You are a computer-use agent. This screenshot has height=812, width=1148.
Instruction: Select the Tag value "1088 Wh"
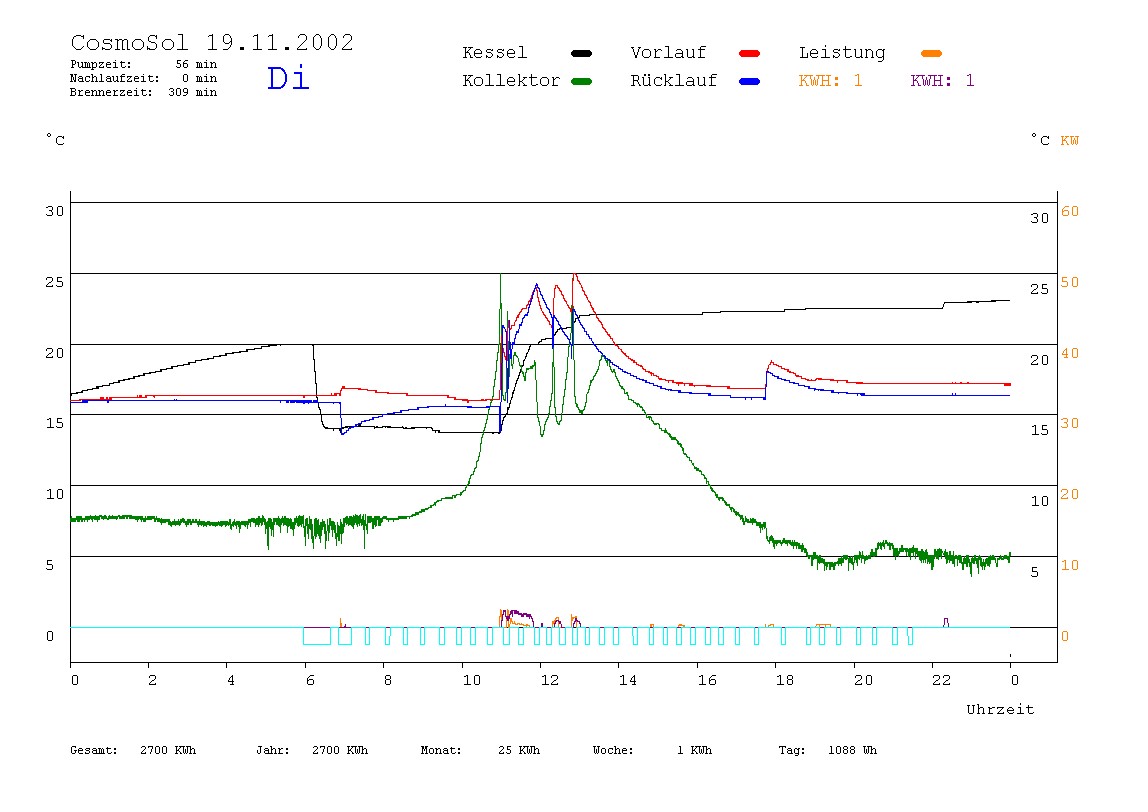click(853, 750)
